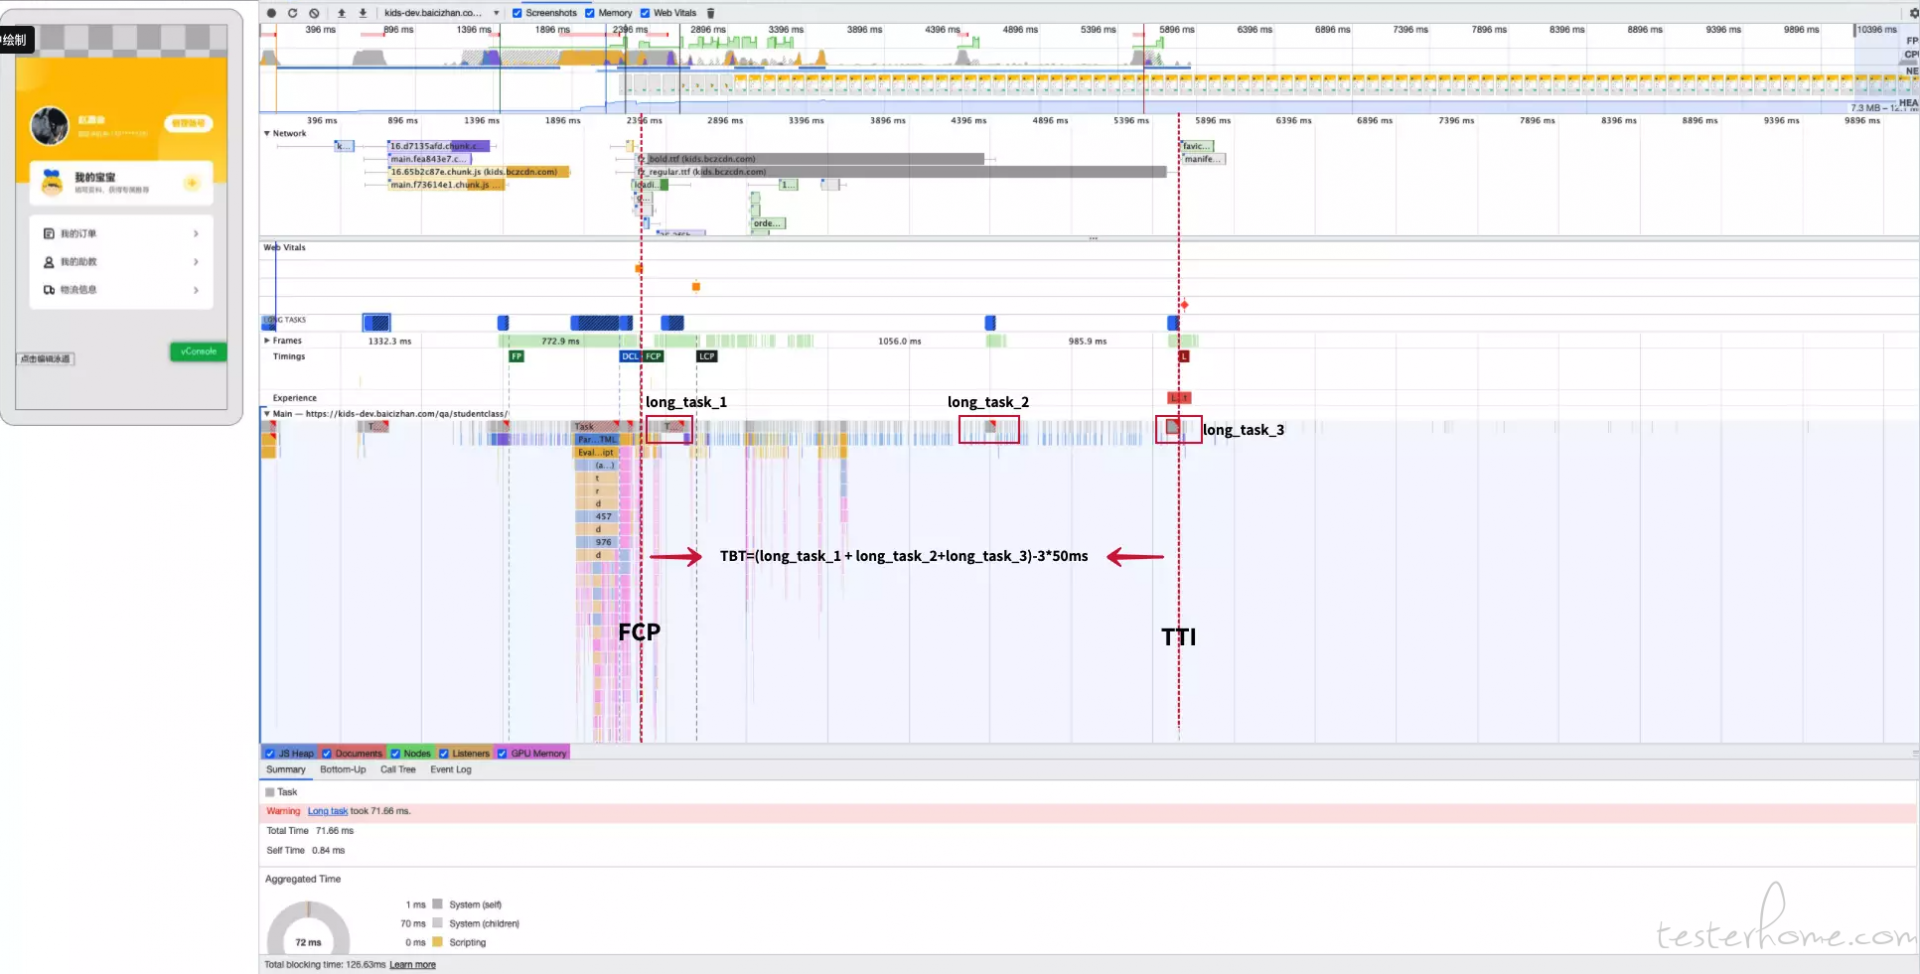Clear the performance recording
Screen dimensions: 1920x974
point(314,13)
